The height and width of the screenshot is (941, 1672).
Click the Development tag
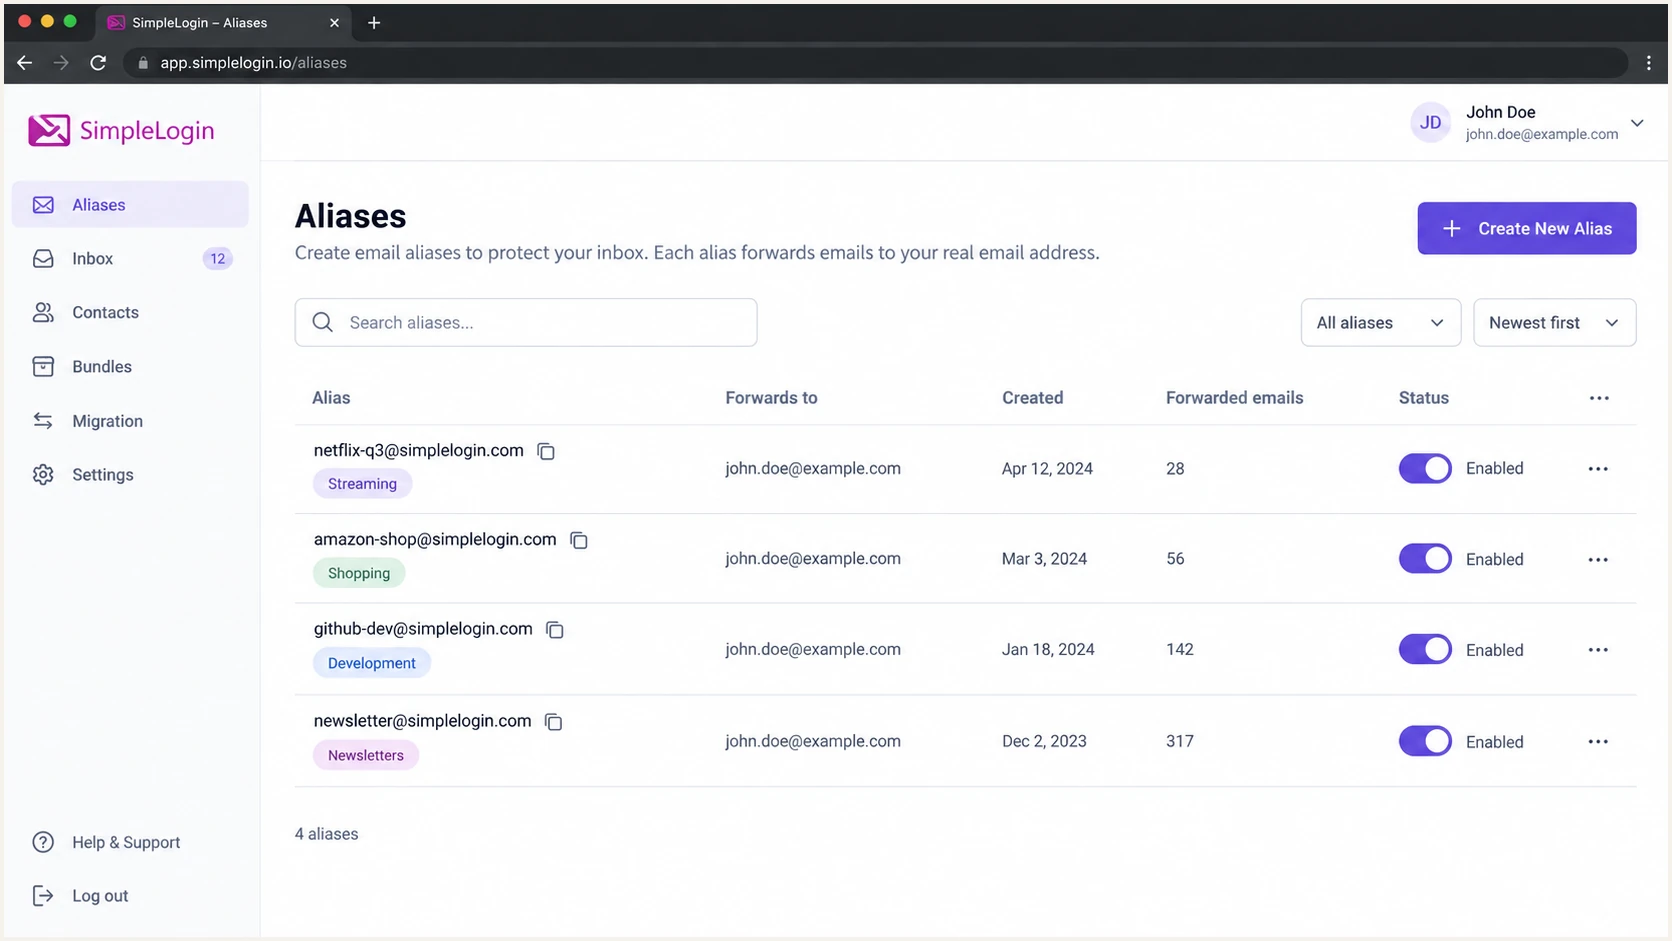[x=372, y=663]
